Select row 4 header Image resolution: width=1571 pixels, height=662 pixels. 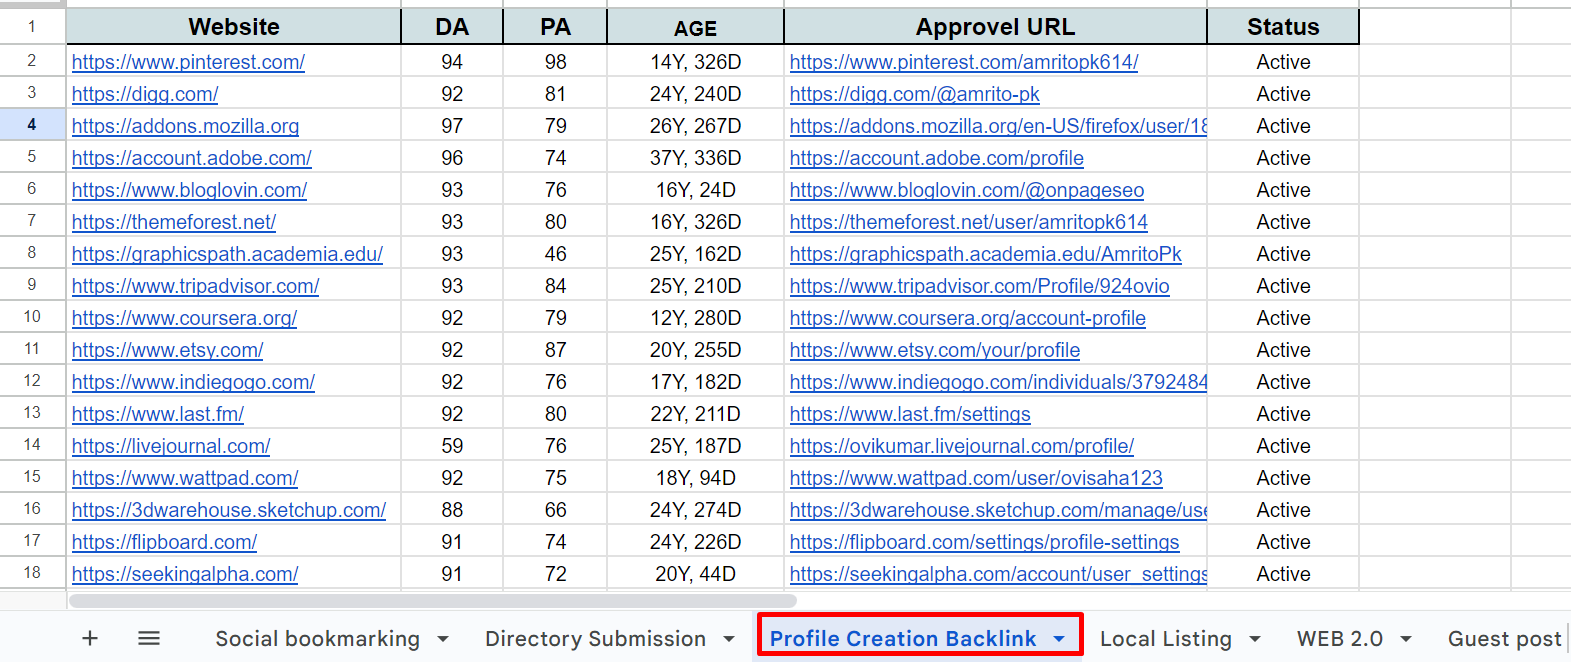pos(32,126)
